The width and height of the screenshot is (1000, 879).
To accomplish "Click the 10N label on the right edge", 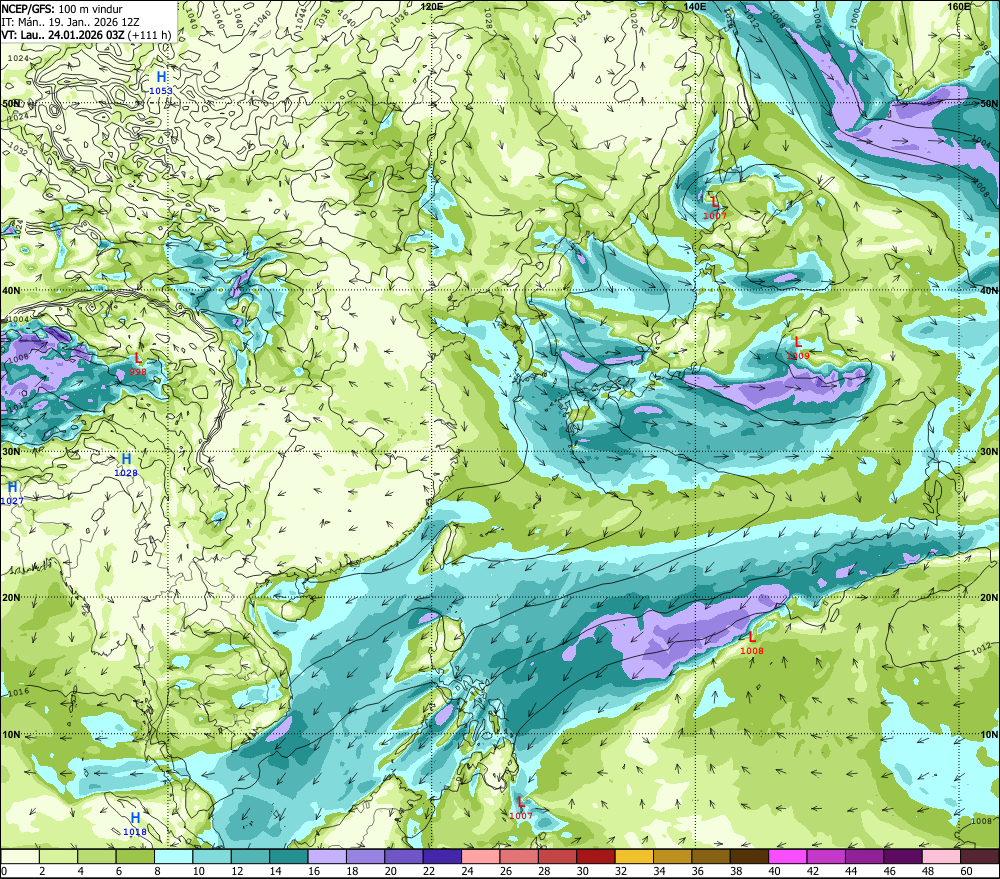I will [989, 734].
